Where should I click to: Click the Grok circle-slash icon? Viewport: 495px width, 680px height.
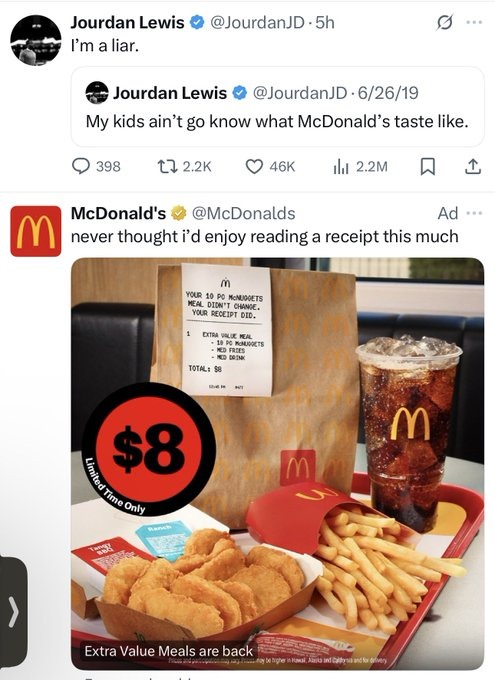[x=444, y=23]
